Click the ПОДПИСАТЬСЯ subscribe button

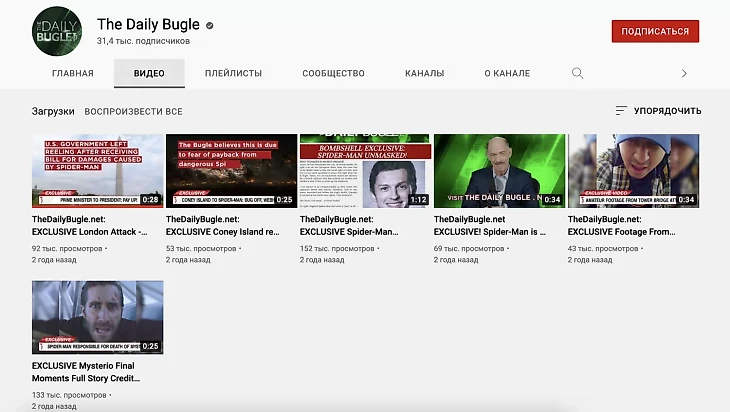655,31
